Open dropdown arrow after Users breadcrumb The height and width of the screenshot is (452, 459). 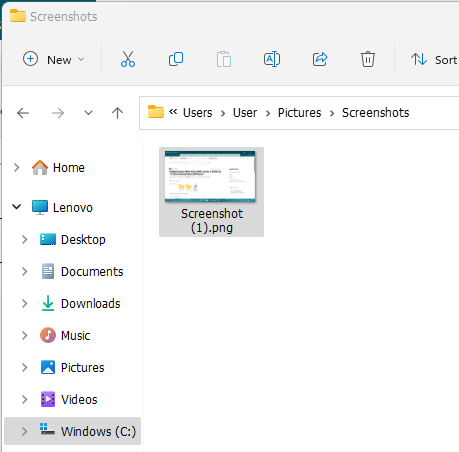pyautogui.click(x=223, y=114)
